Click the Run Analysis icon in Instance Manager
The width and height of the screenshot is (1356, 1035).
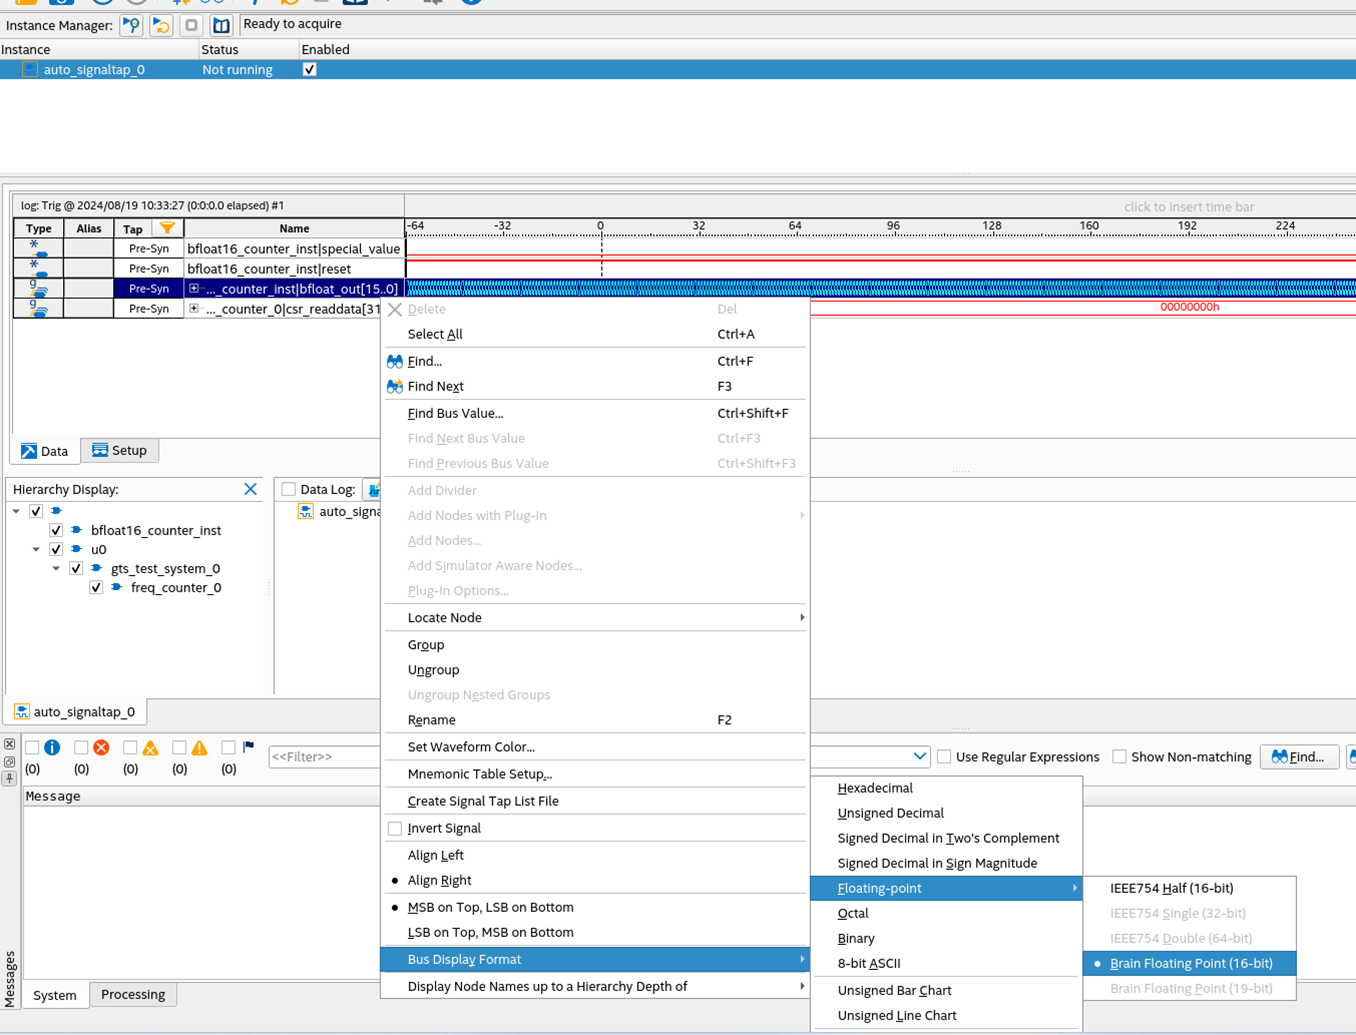(131, 25)
